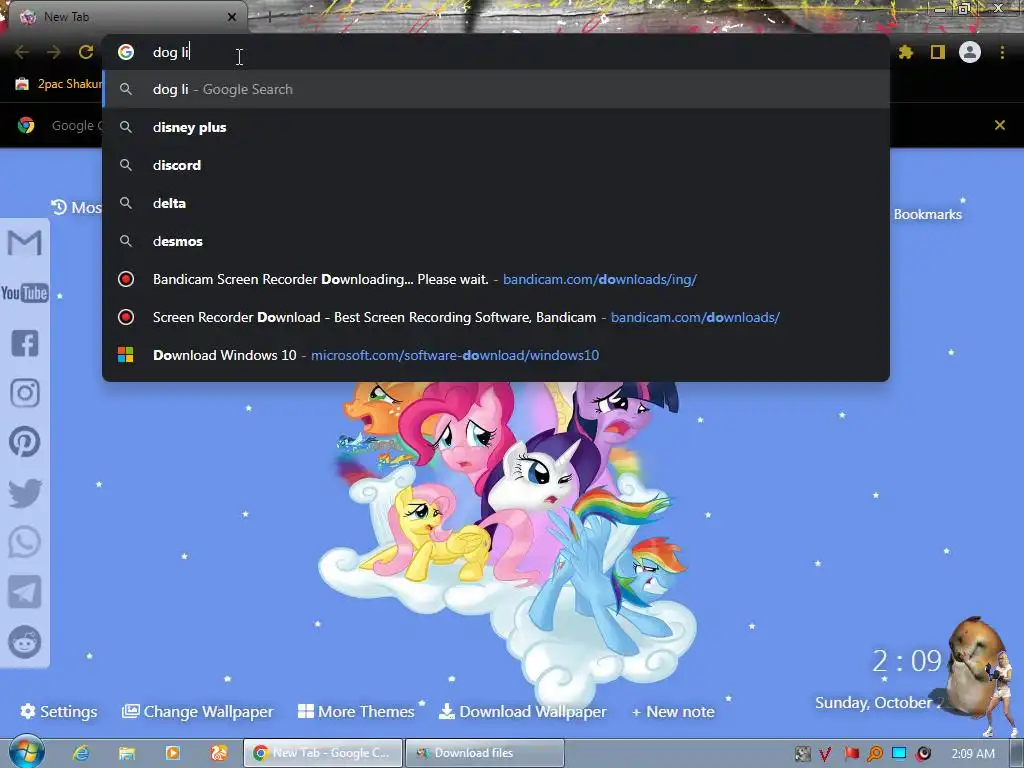The width and height of the screenshot is (1024, 768).
Task: Switch to Download files taskbar window
Action: click(485, 753)
